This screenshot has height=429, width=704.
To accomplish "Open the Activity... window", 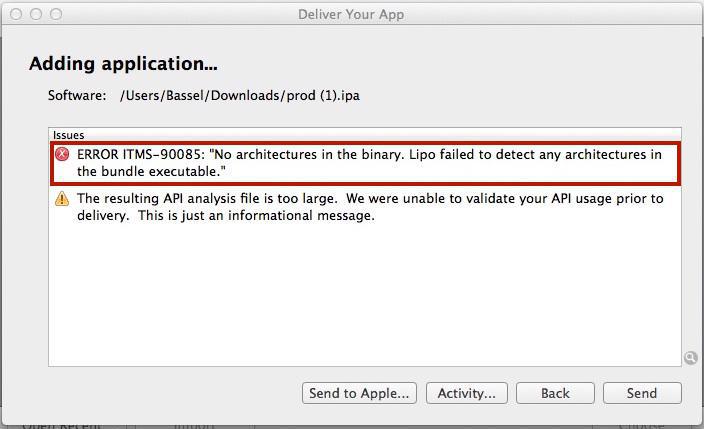I will coord(466,393).
